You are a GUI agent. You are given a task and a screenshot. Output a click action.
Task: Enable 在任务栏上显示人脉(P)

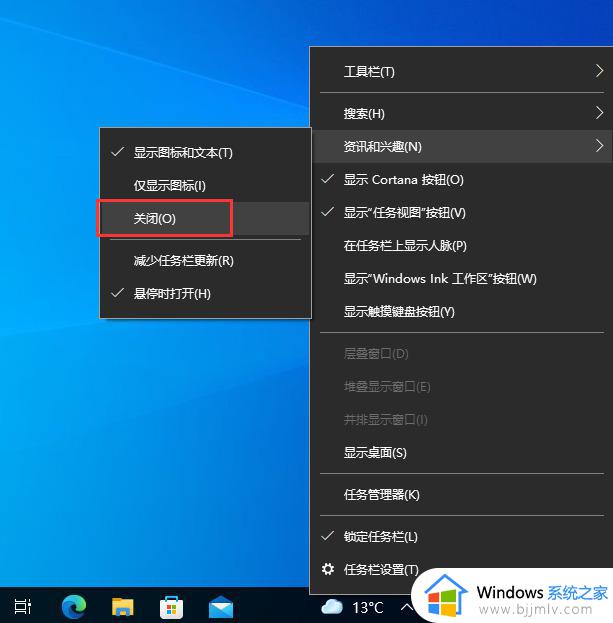(x=462, y=246)
